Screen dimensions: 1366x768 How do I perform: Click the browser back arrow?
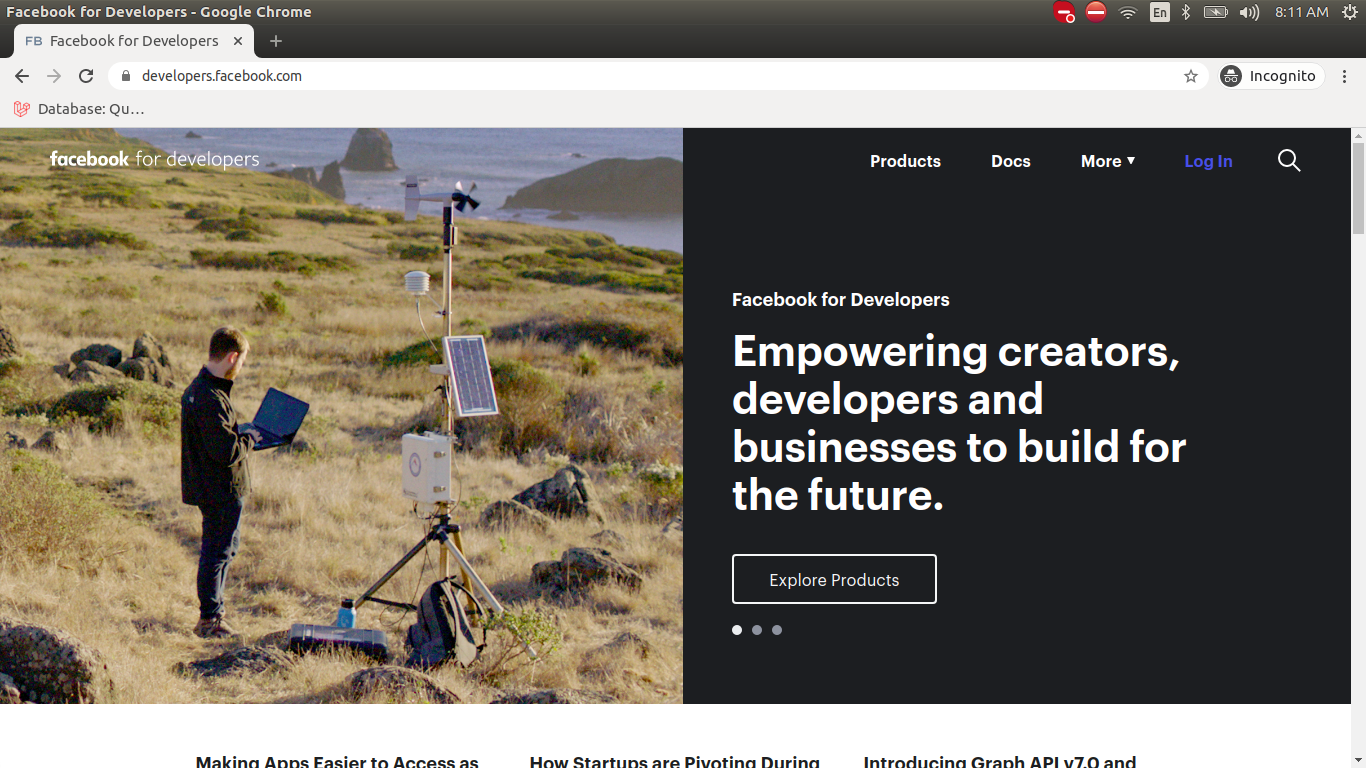pyautogui.click(x=22, y=76)
